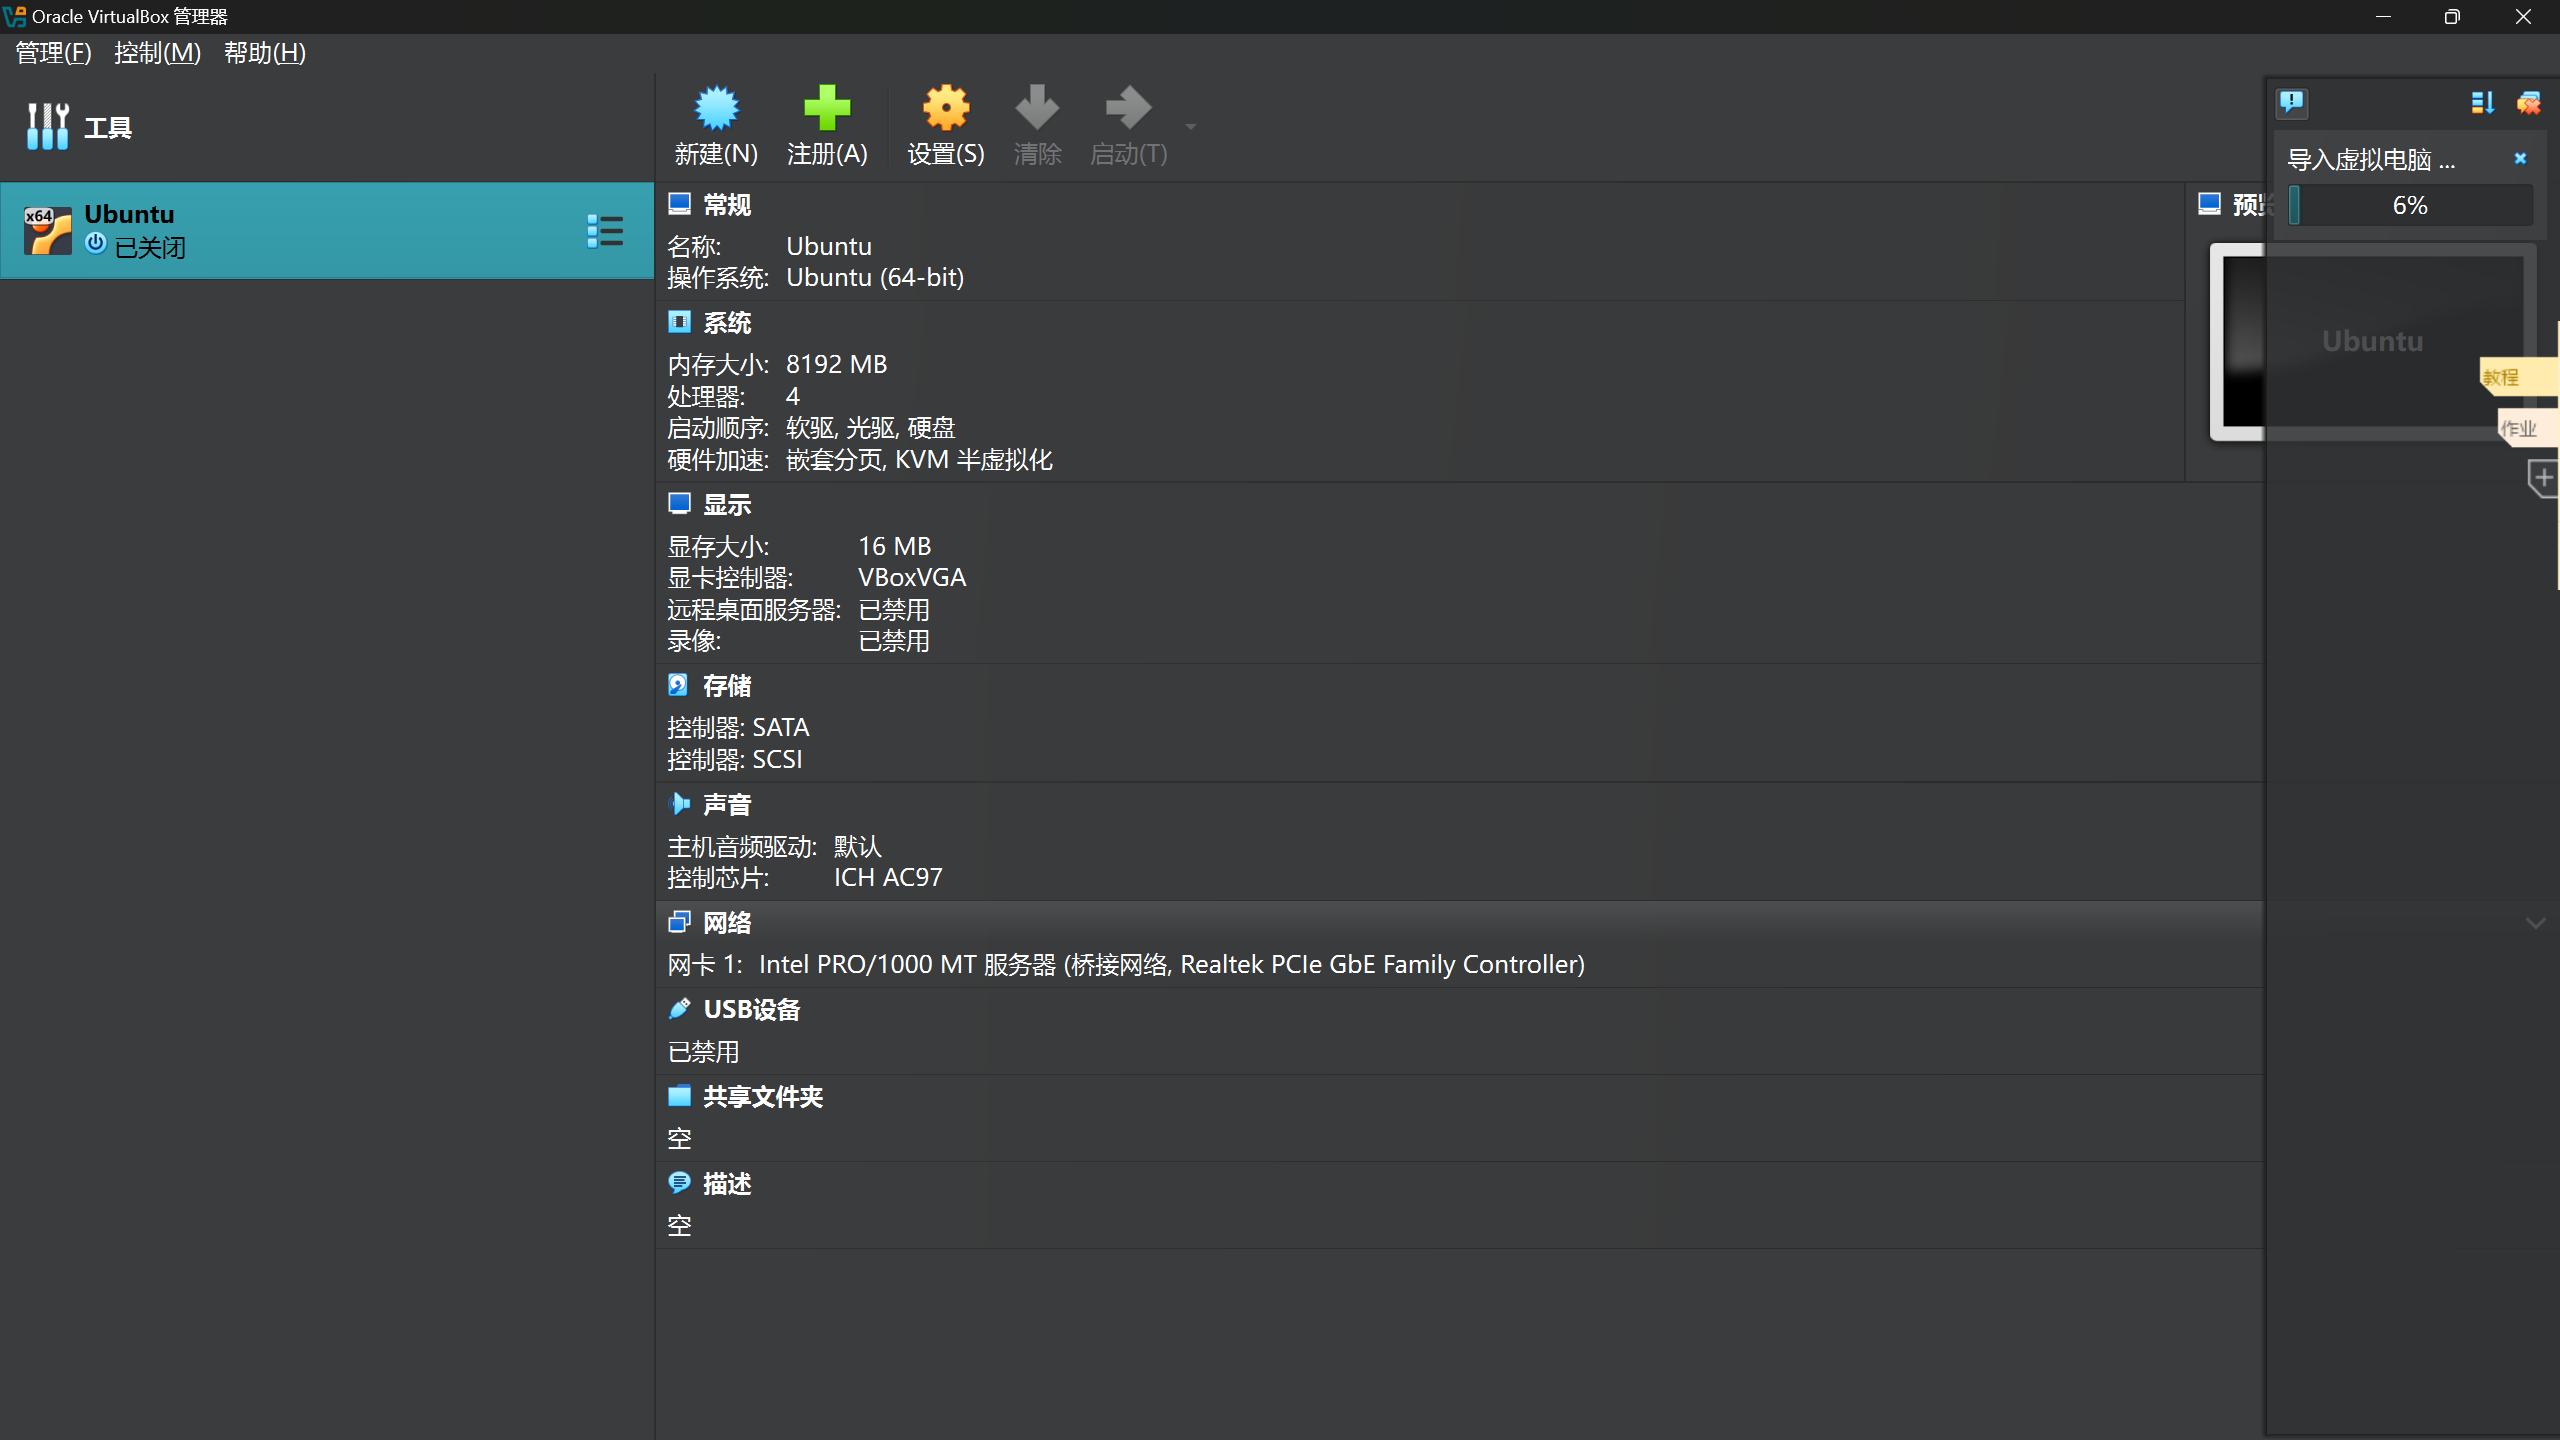
Task: Delete all notifications with clear icon
Action: 2529,102
